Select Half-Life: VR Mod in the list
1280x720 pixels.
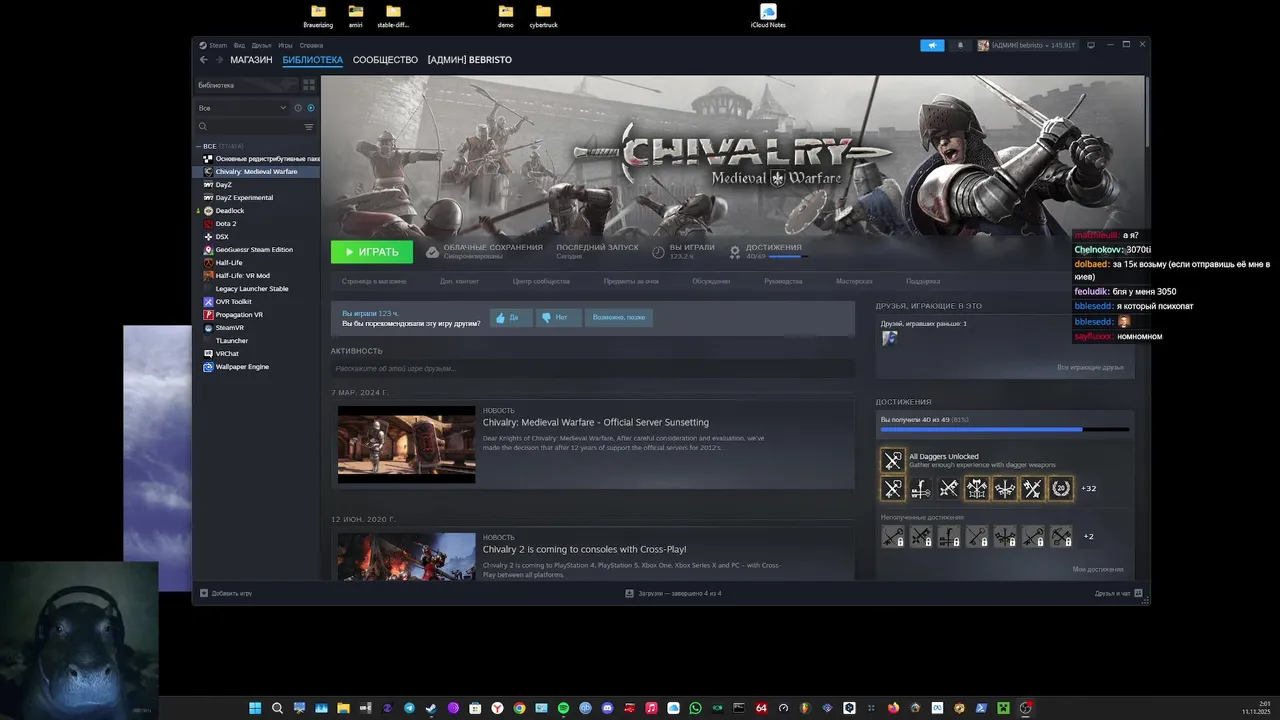pos(256,276)
